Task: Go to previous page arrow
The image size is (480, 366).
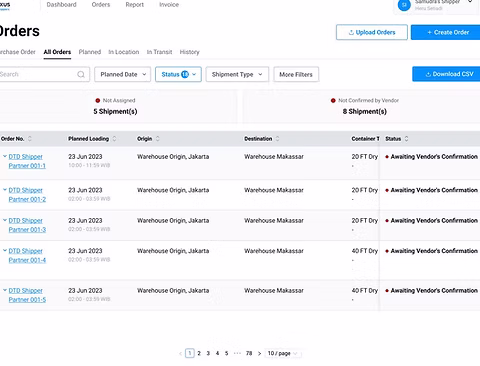Action: pyautogui.click(x=180, y=353)
